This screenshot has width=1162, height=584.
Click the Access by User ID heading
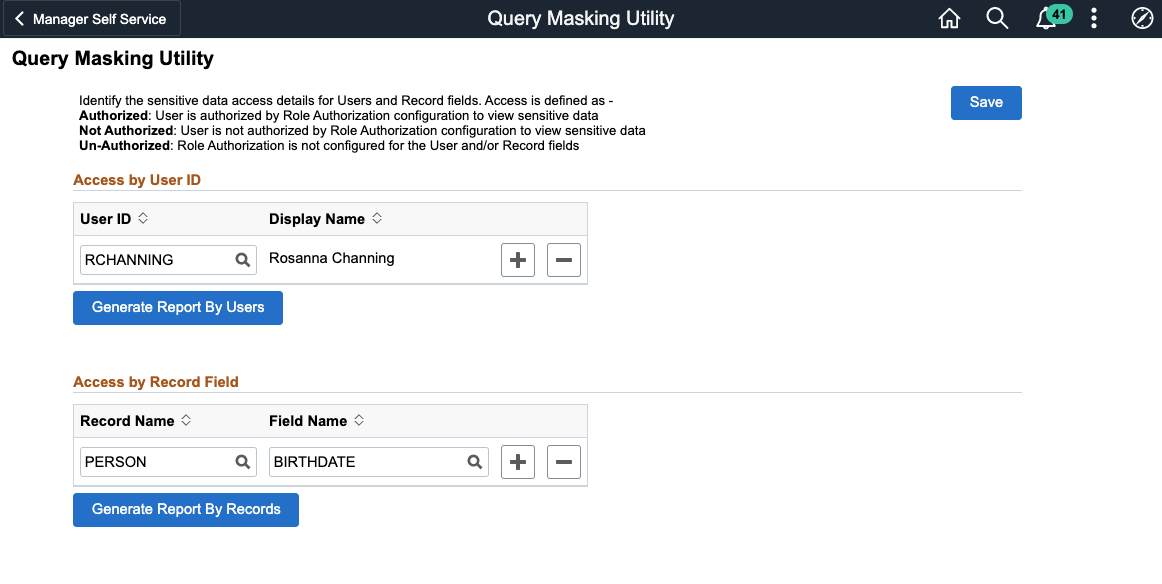coord(137,180)
